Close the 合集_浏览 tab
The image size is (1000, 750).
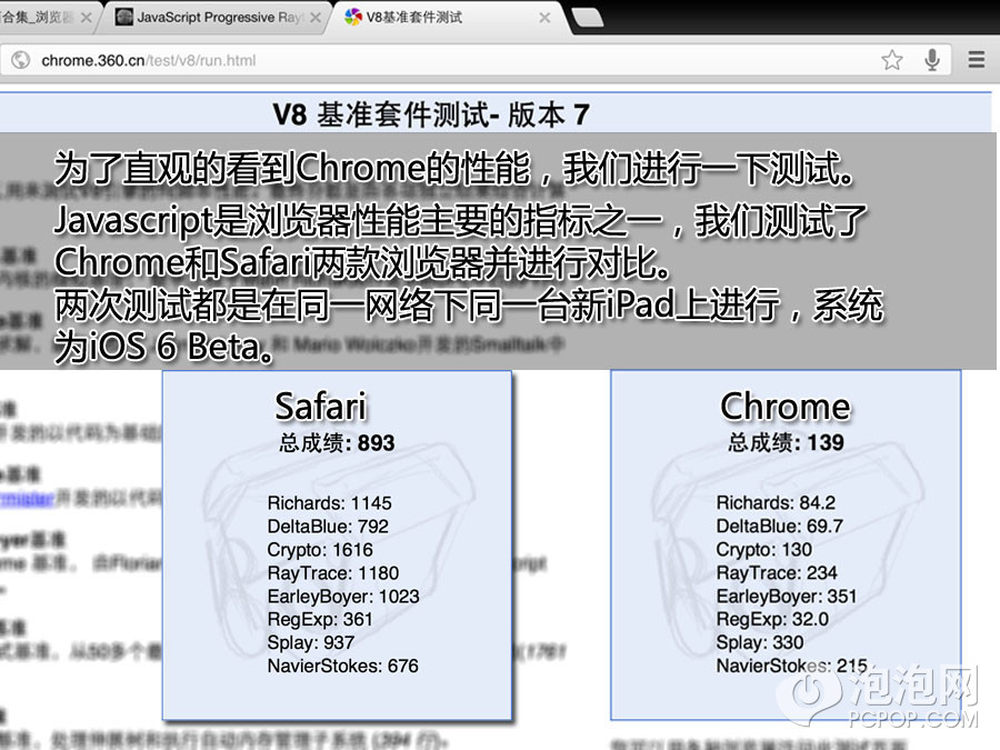(86, 18)
